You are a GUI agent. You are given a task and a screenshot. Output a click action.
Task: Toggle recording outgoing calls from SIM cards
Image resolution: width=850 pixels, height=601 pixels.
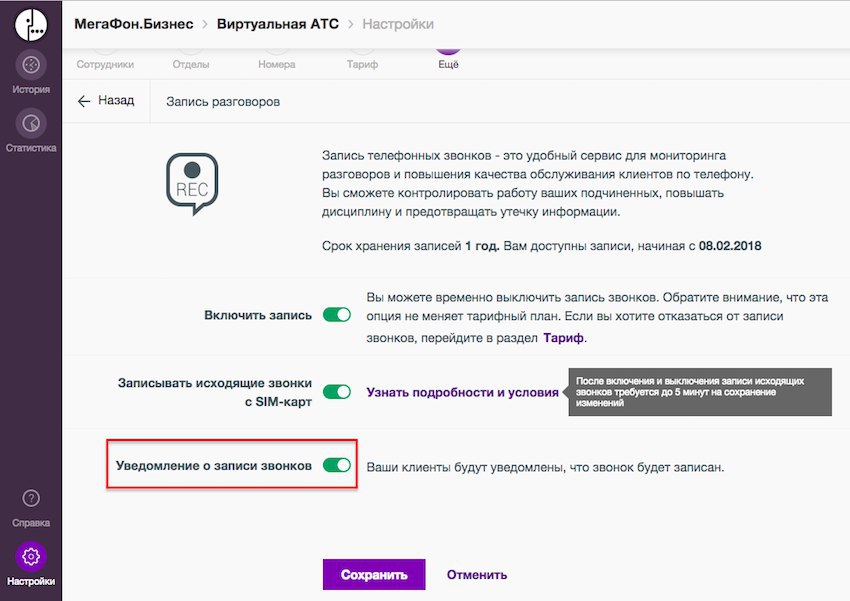pos(337,392)
